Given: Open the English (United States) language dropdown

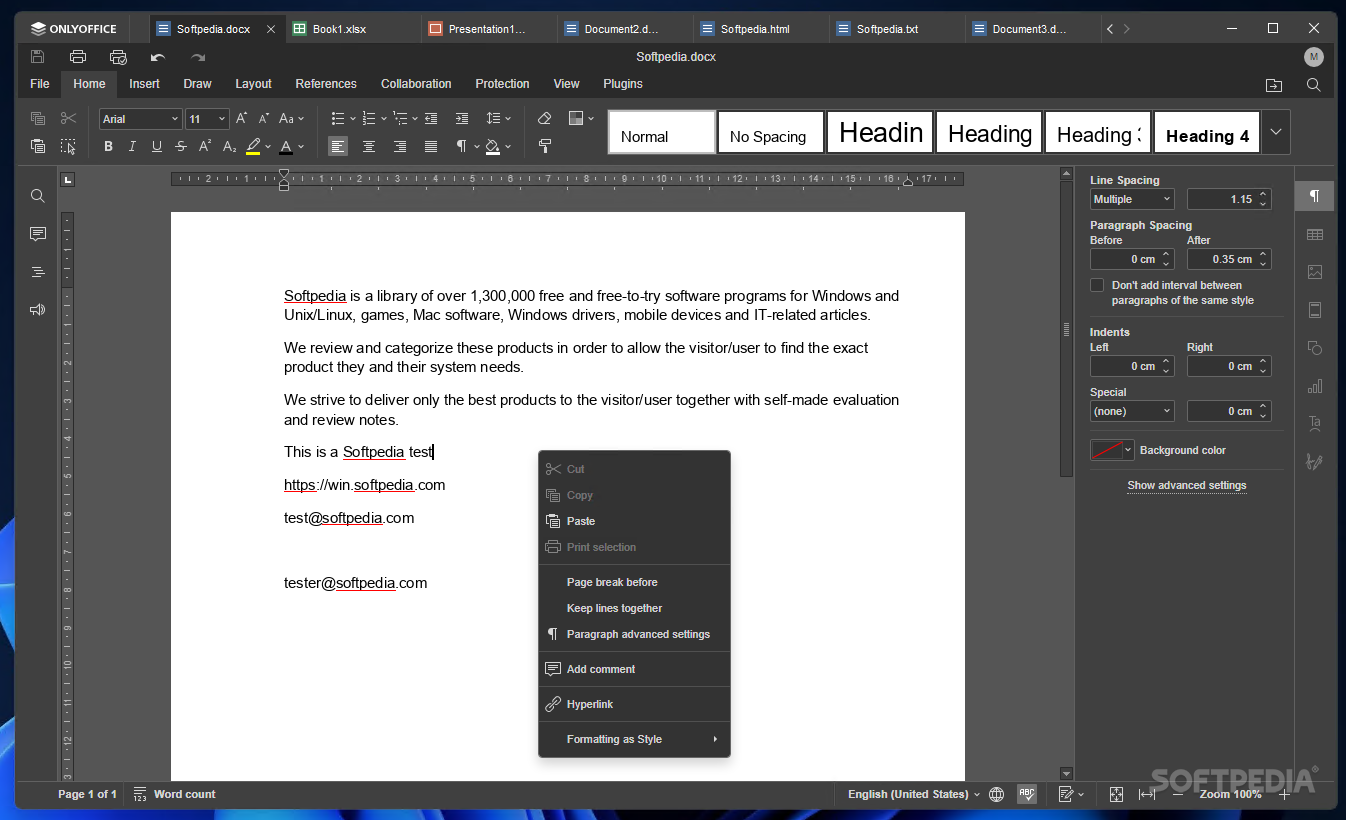Looking at the screenshot, I should point(914,794).
